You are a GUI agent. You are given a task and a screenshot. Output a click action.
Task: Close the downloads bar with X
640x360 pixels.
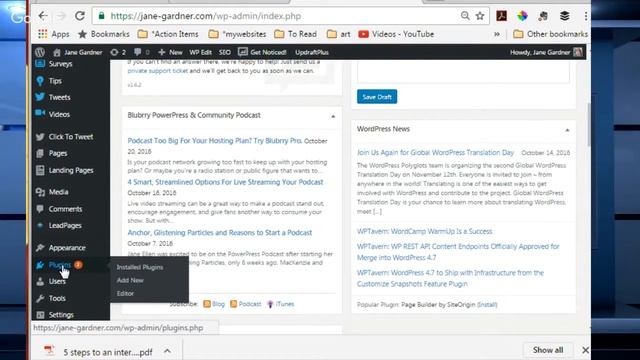(585, 350)
